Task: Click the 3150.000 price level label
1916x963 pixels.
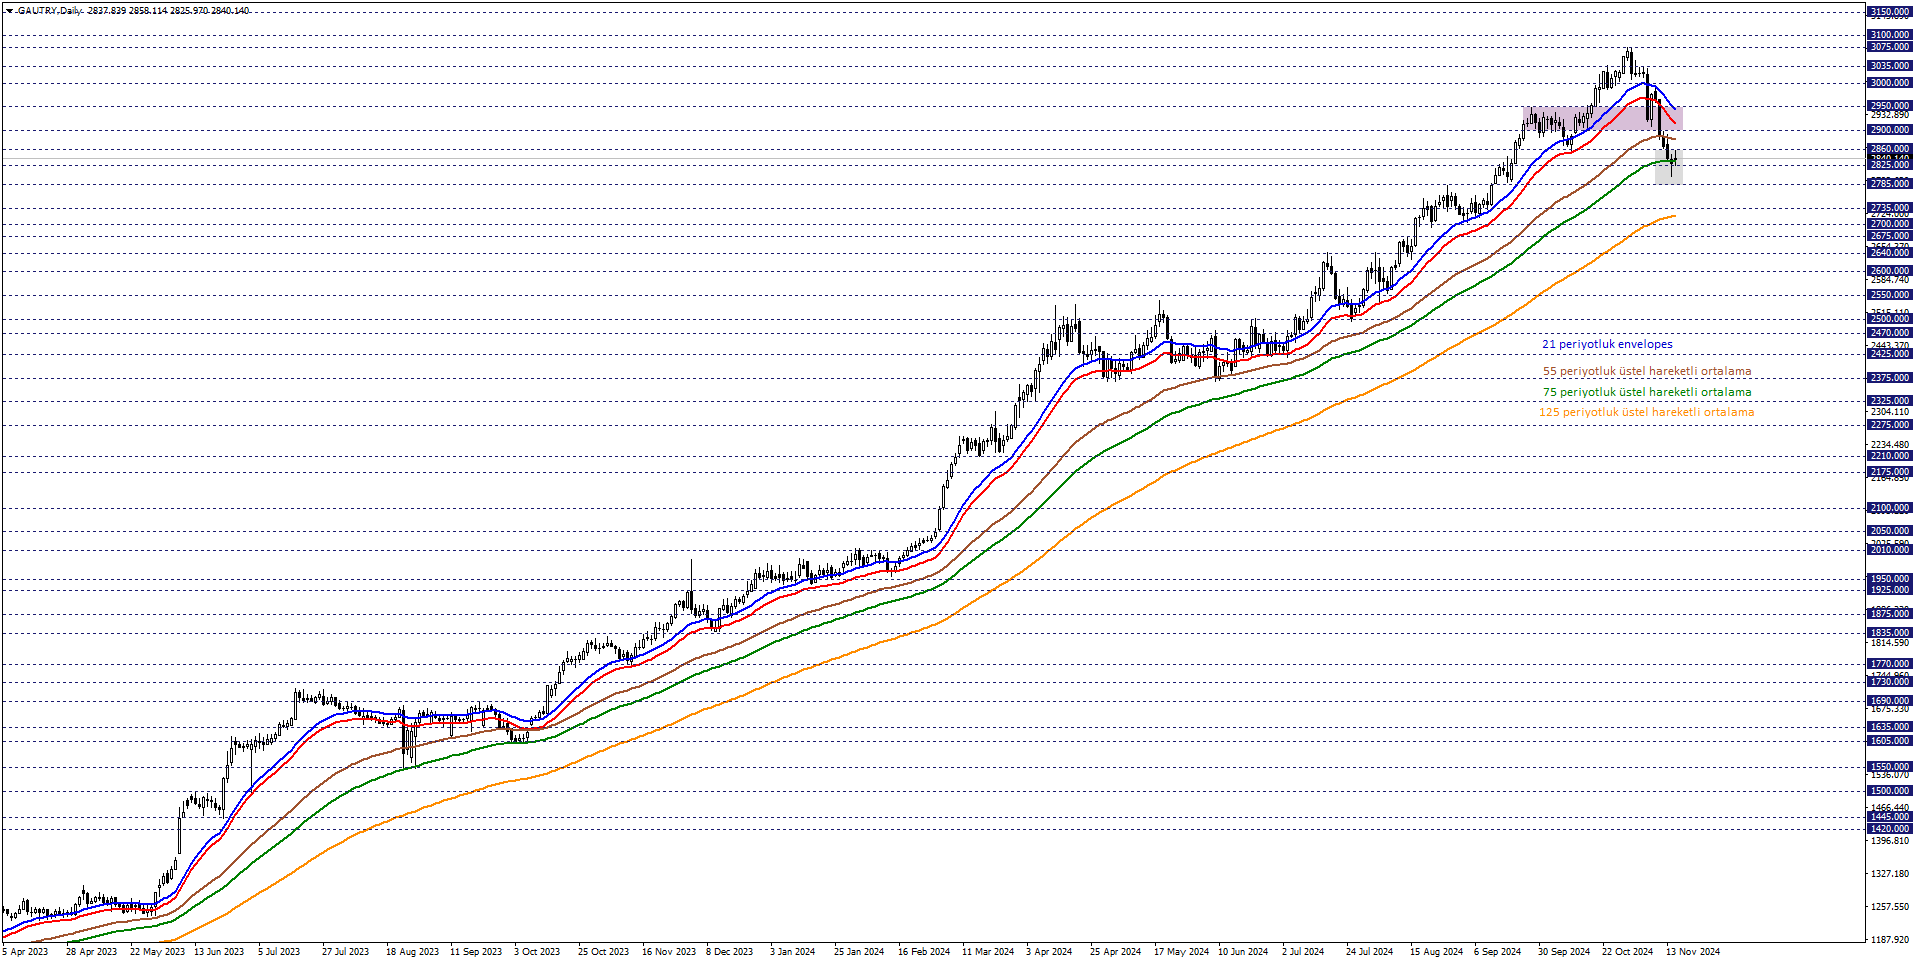Action: tap(1889, 13)
